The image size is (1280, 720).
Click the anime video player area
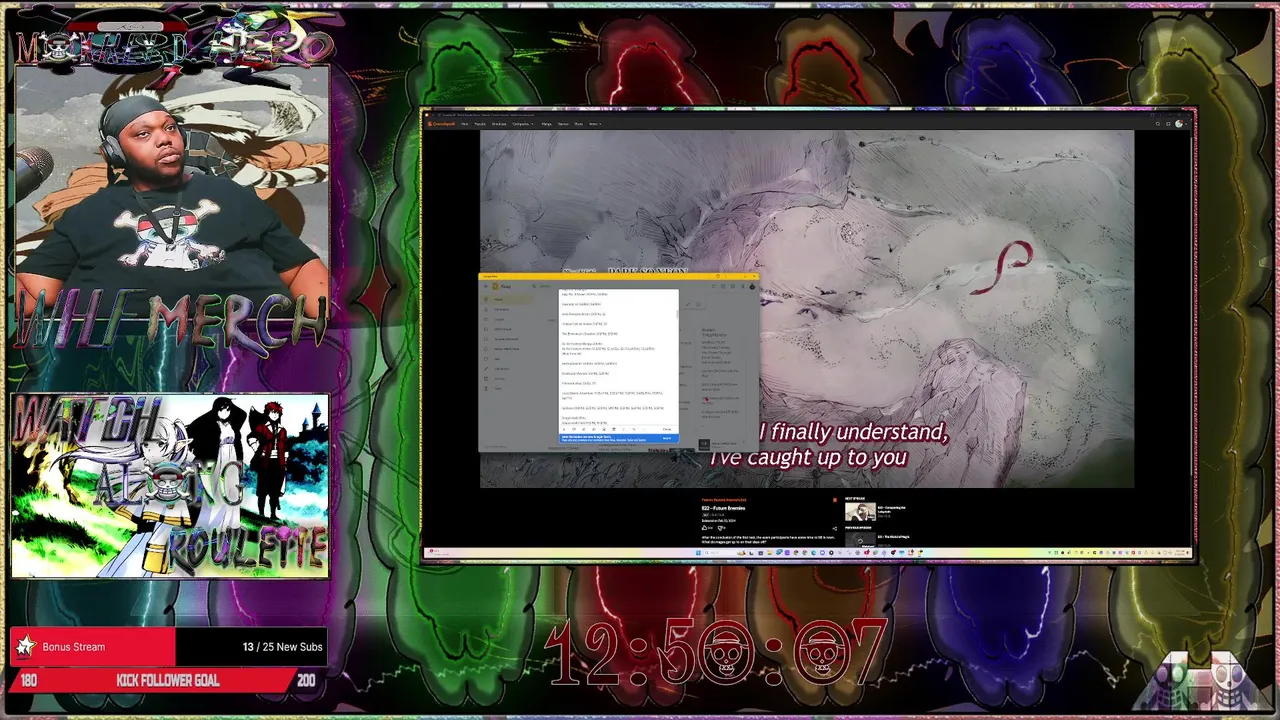(807, 309)
